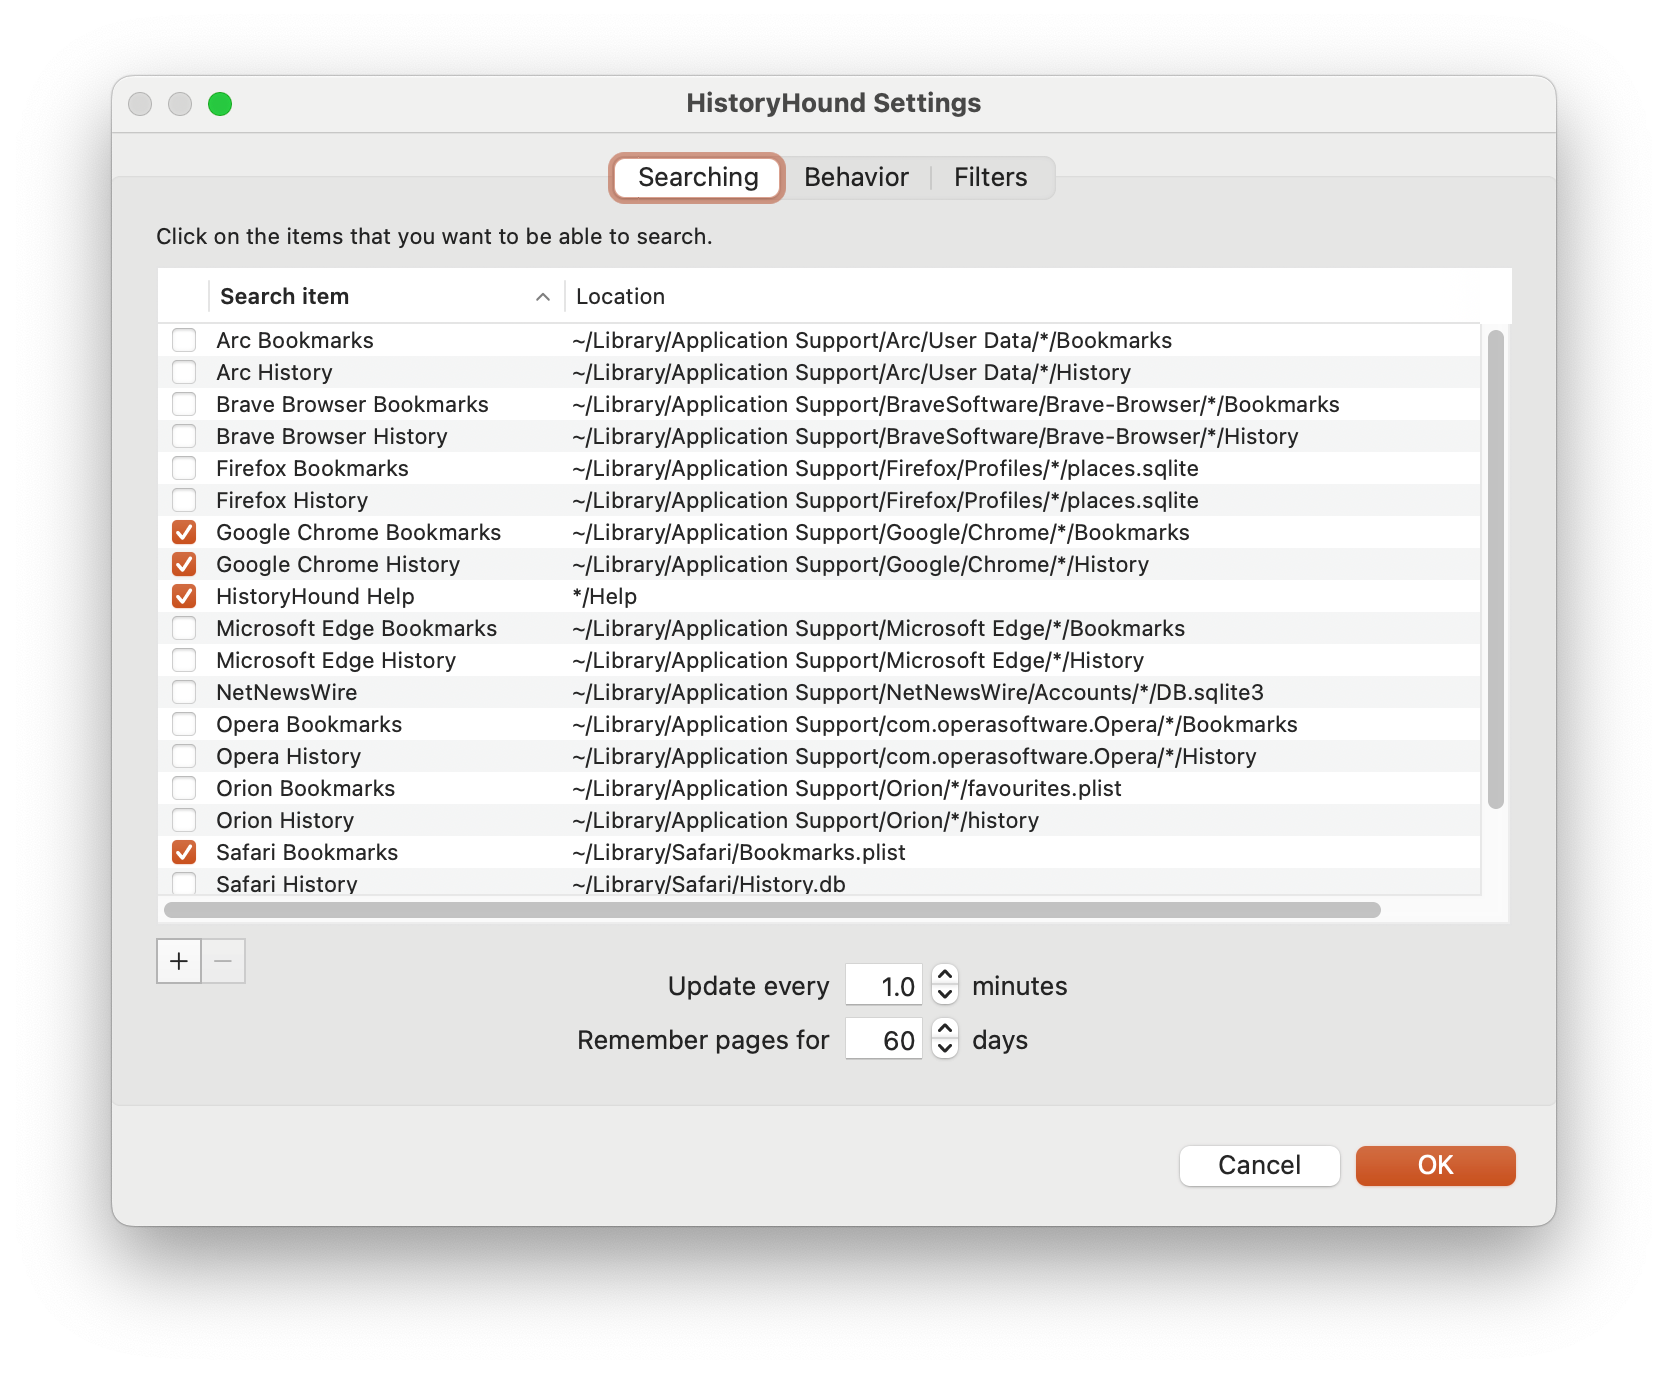Open the Filters tab
This screenshot has height=1374, width=1668.
coord(990,177)
